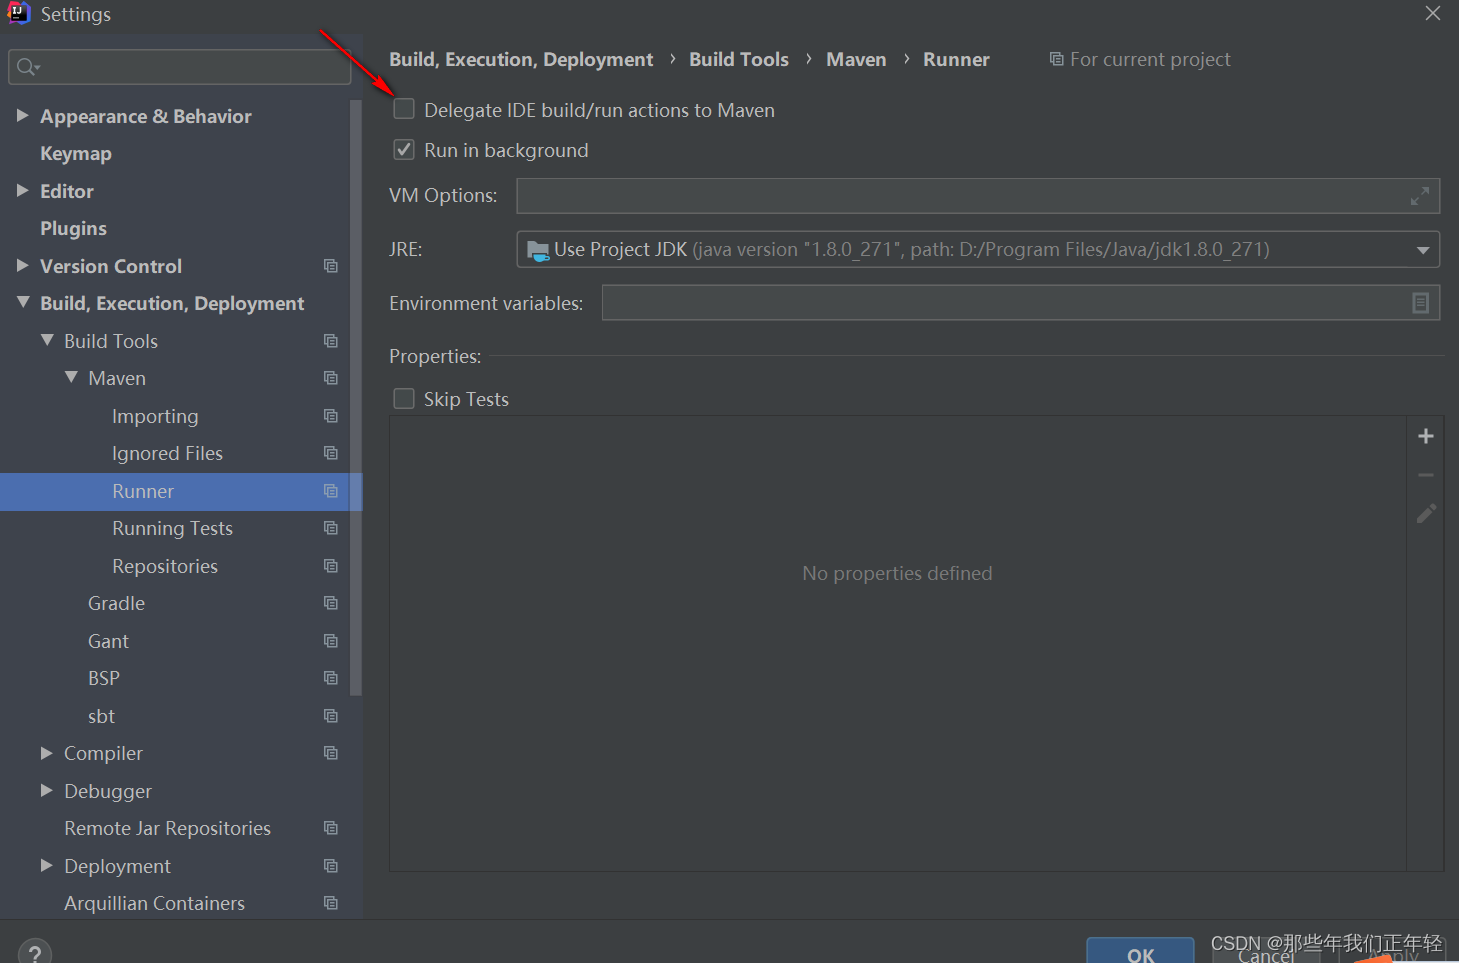Select Running Tests under Maven
This screenshot has height=963, width=1459.
pyautogui.click(x=172, y=528)
